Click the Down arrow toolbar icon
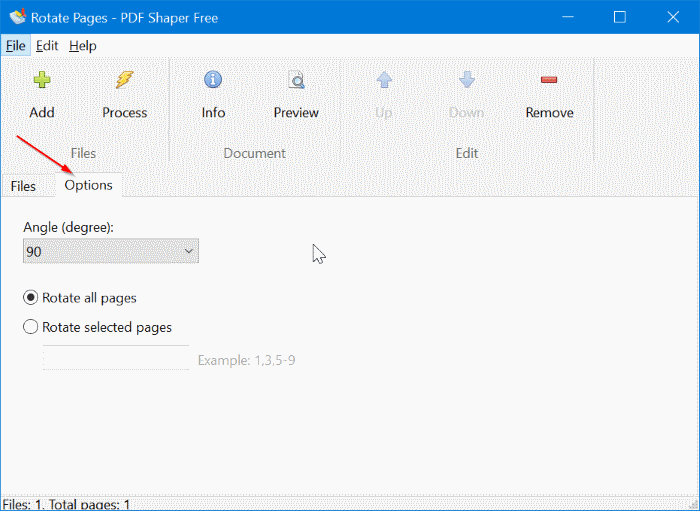 [467, 80]
